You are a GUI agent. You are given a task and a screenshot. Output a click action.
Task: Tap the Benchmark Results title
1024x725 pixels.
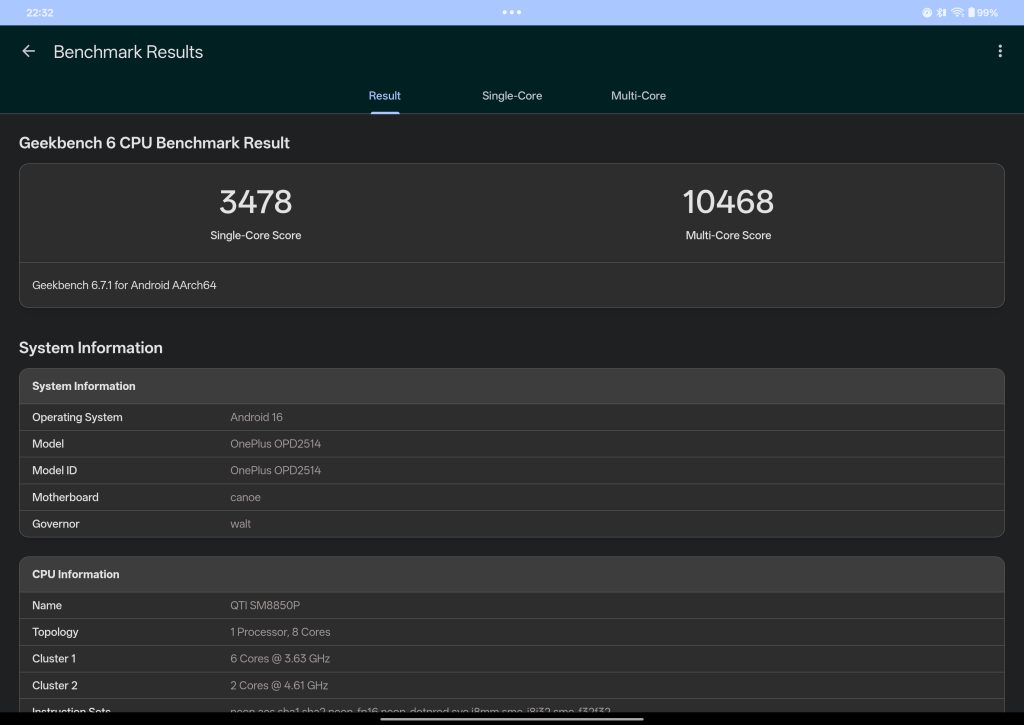click(128, 52)
